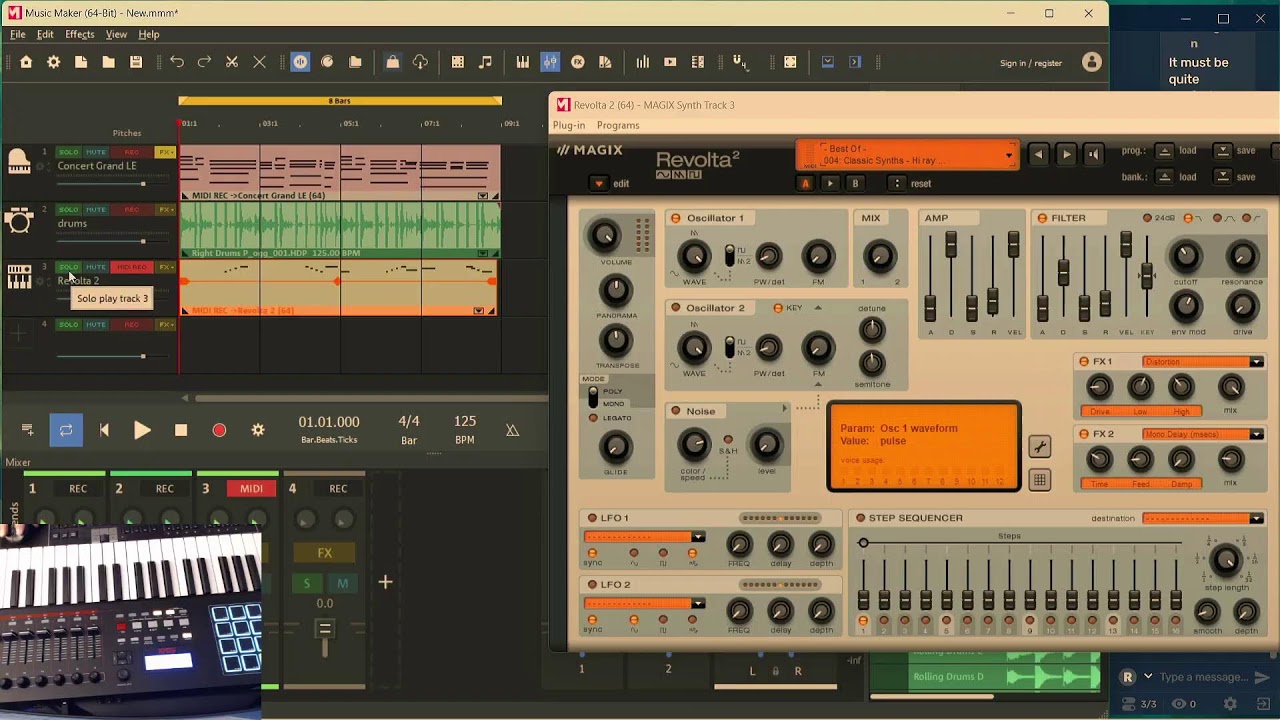Expand Revolta edit arrow button
Viewport: 1280px width, 720px height.
[x=598, y=183]
